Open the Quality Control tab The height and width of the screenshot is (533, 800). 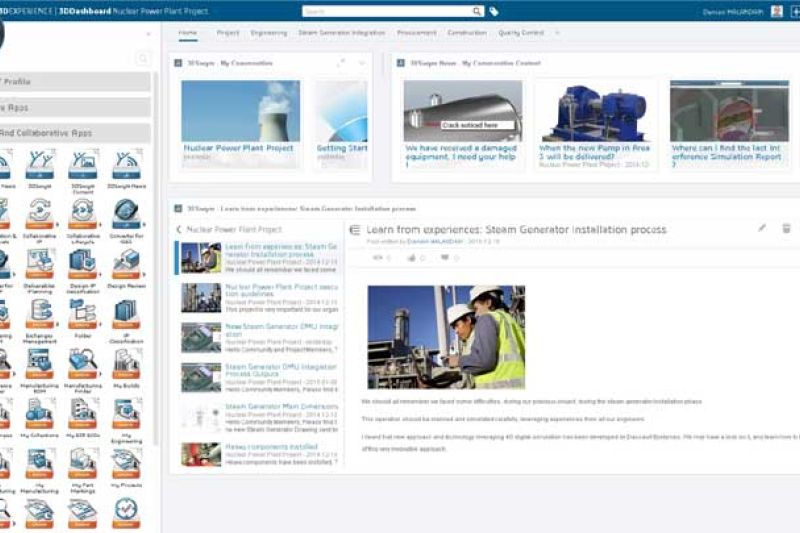[521, 33]
